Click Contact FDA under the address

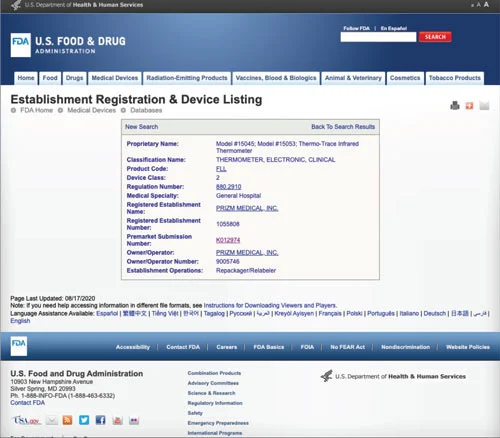pos(27,403)
